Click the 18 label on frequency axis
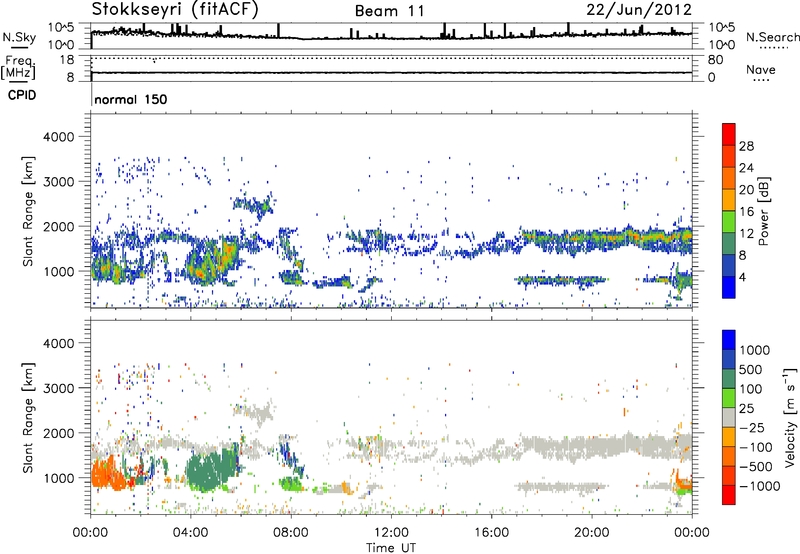The image size is (800, 554). pos(67,60)
